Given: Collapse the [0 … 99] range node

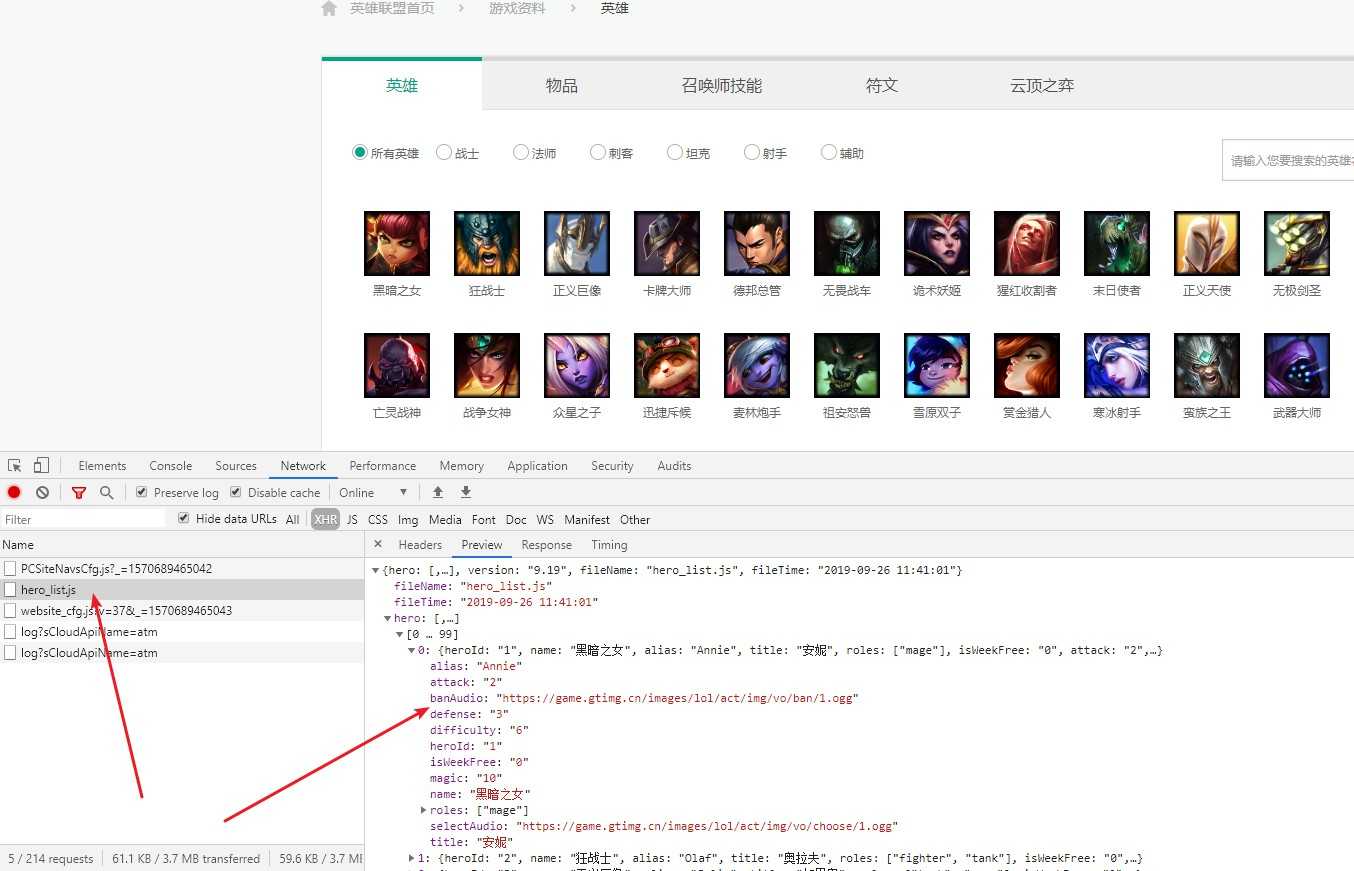Looking at the screenshot, I should (x=399, y=635).
